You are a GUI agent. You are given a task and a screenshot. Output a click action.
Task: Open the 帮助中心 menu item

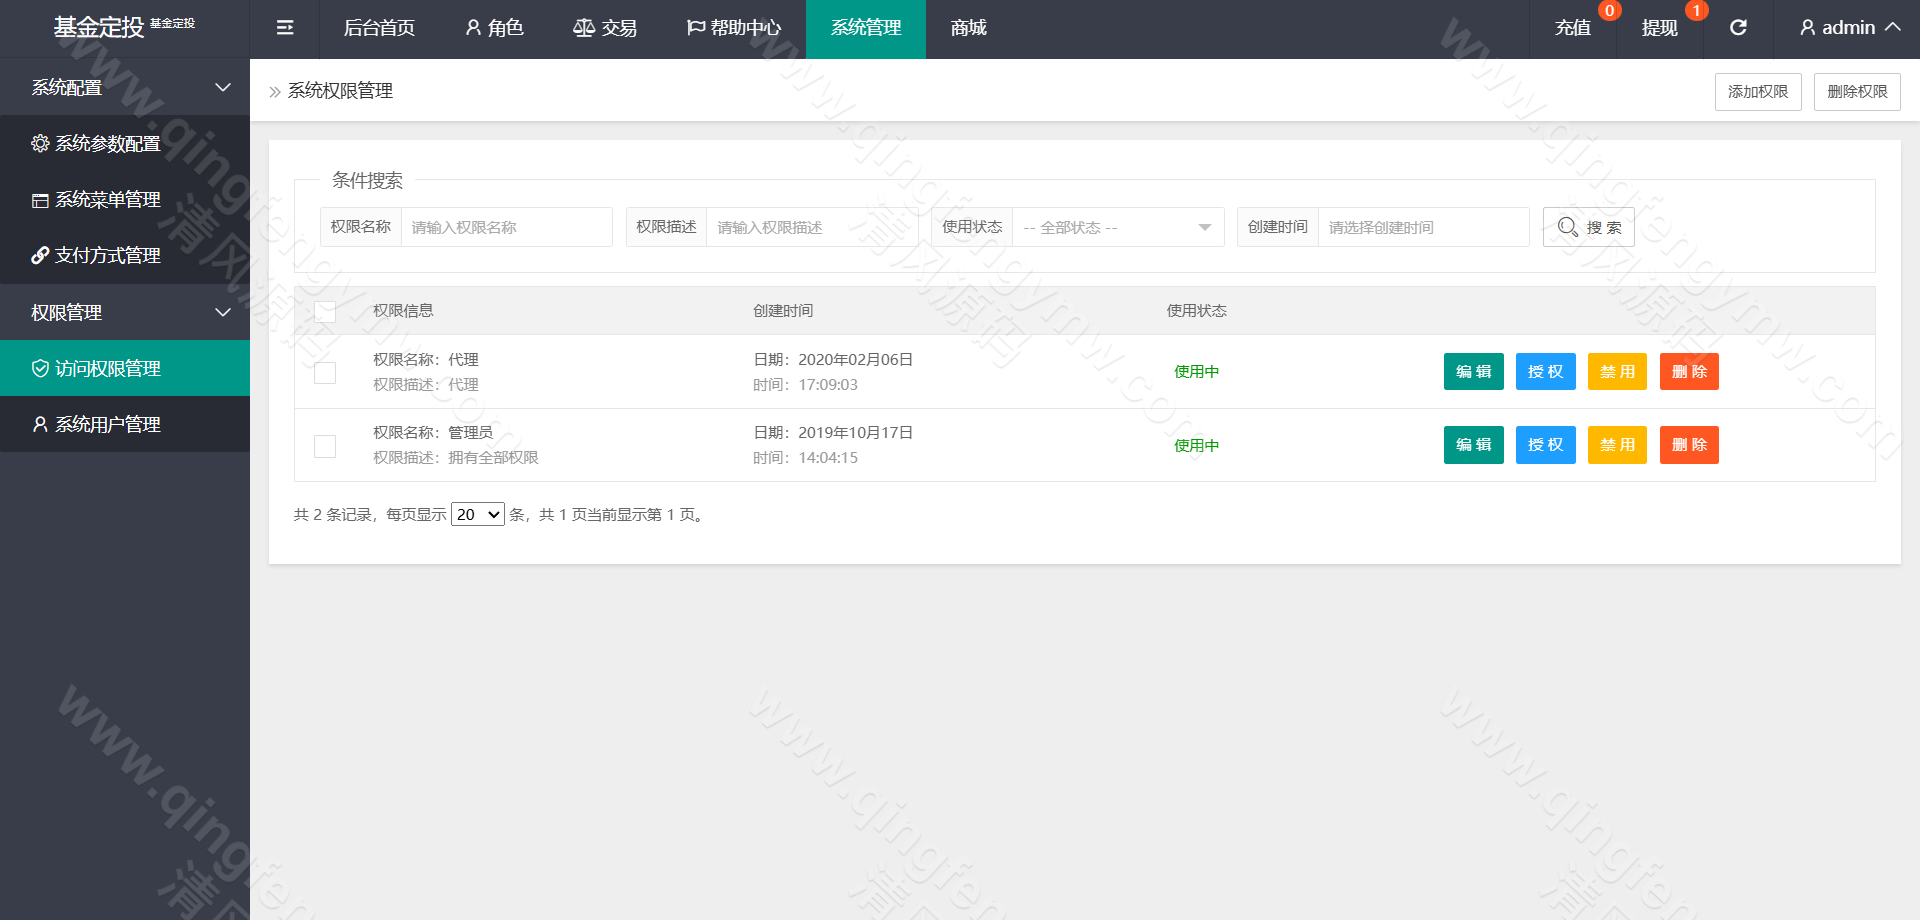735,27
